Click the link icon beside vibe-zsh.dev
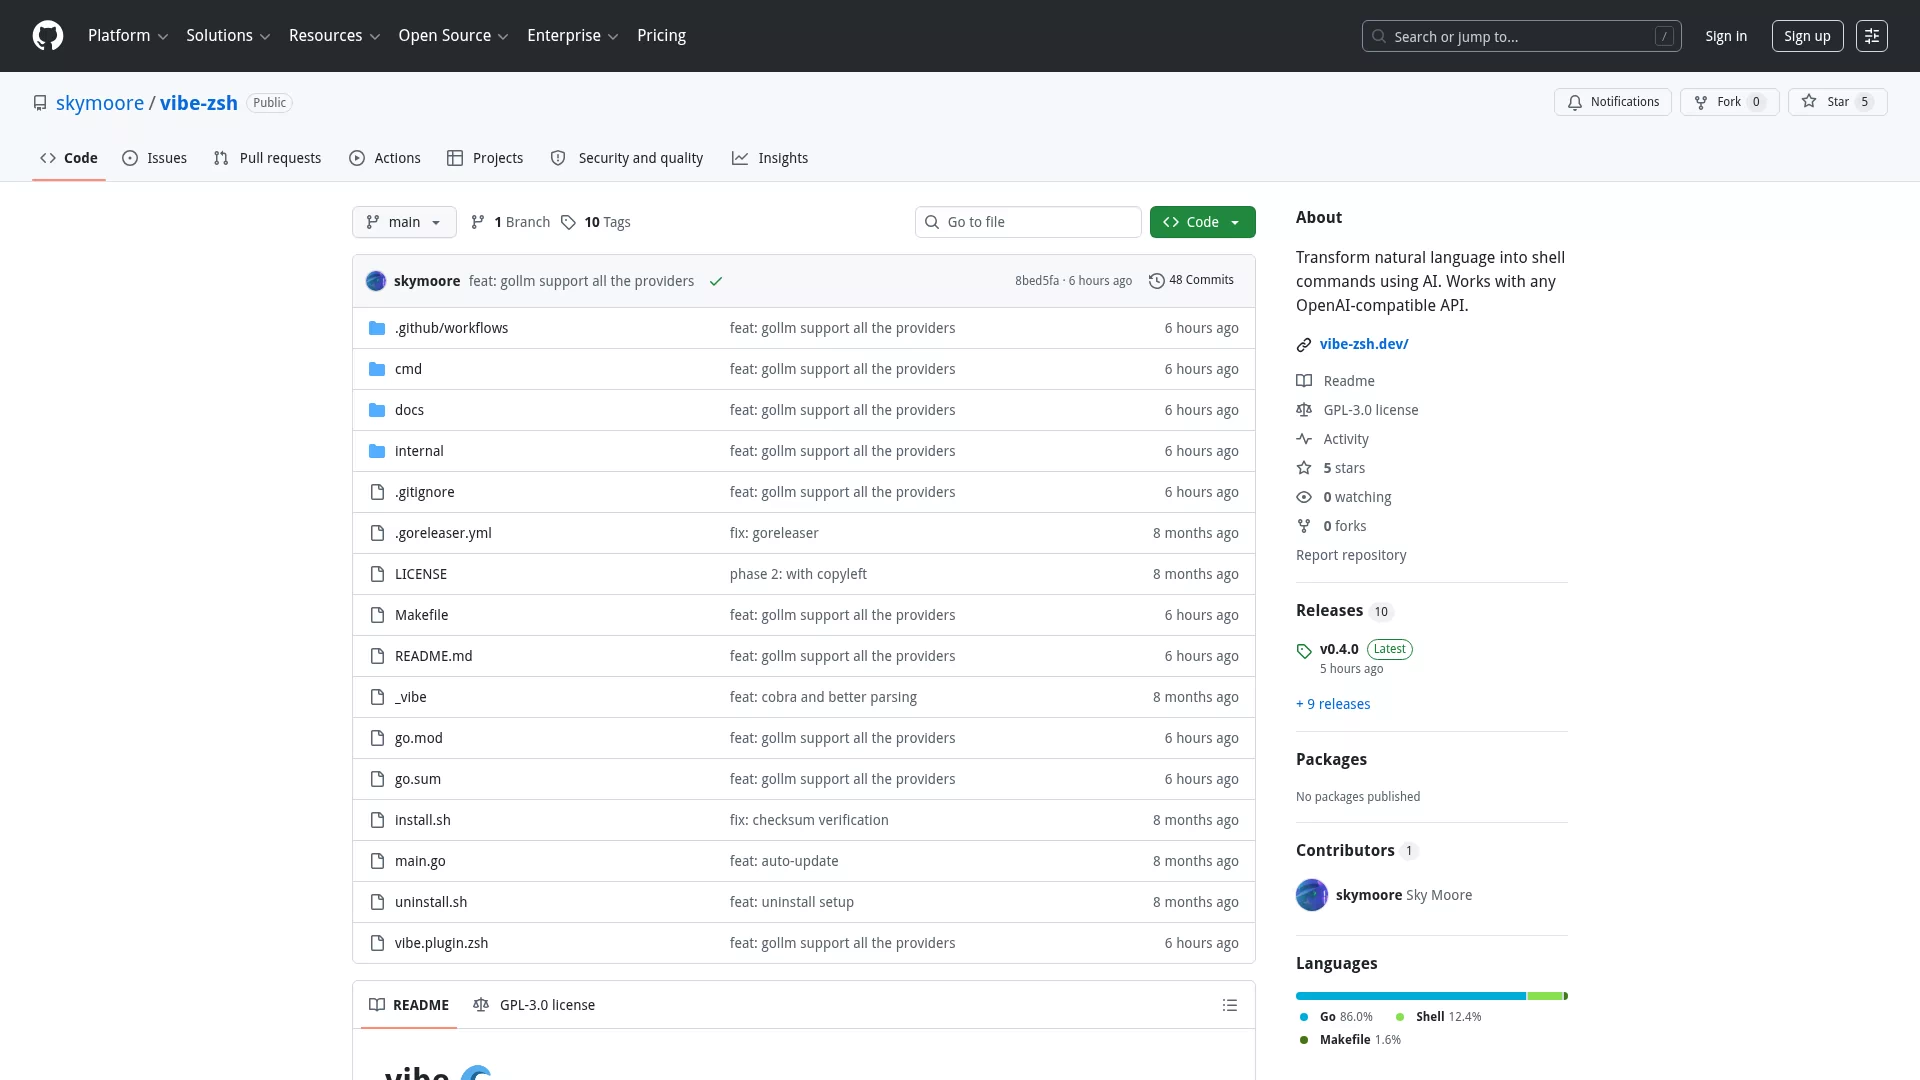 [1304, 345]
